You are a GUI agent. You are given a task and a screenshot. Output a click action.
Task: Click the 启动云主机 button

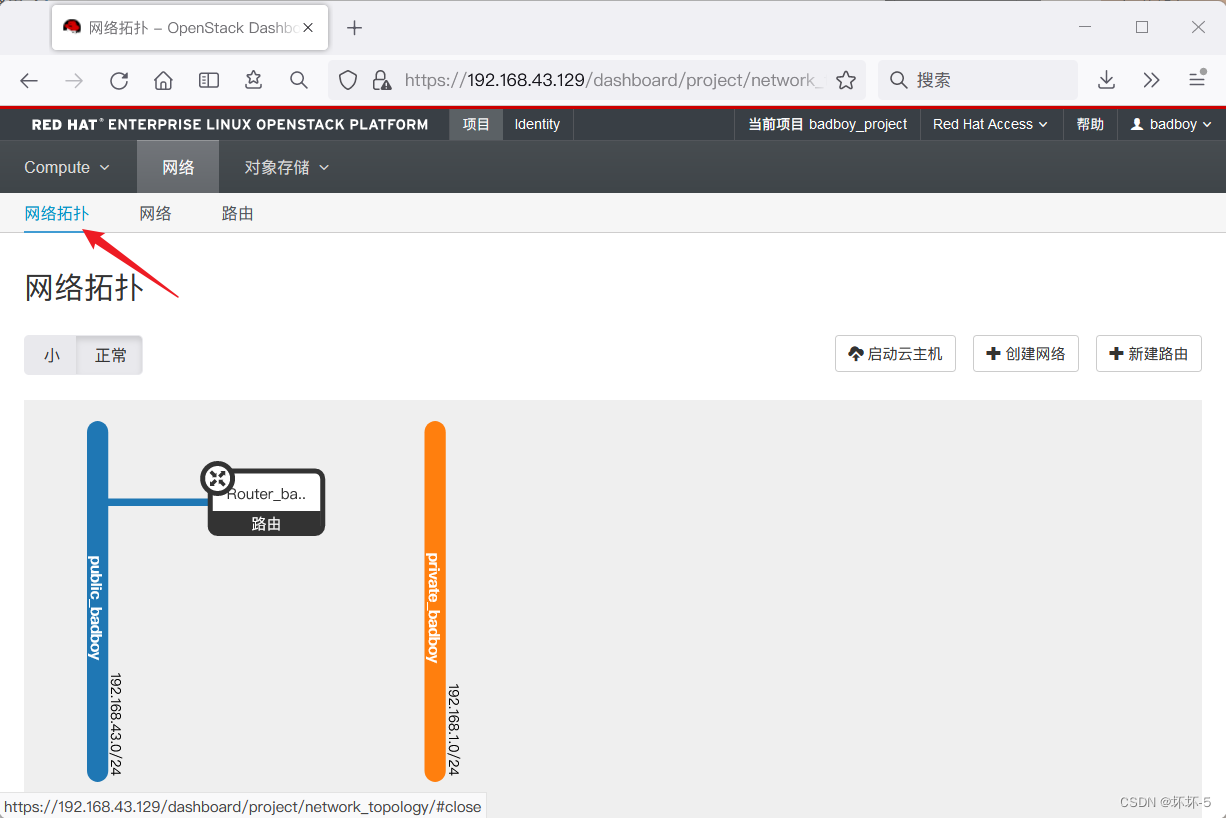[895, 354]
